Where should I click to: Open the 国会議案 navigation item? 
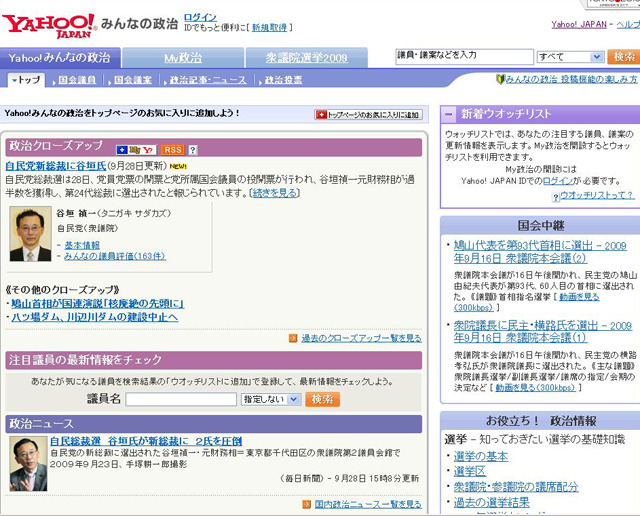pos(133,80)
